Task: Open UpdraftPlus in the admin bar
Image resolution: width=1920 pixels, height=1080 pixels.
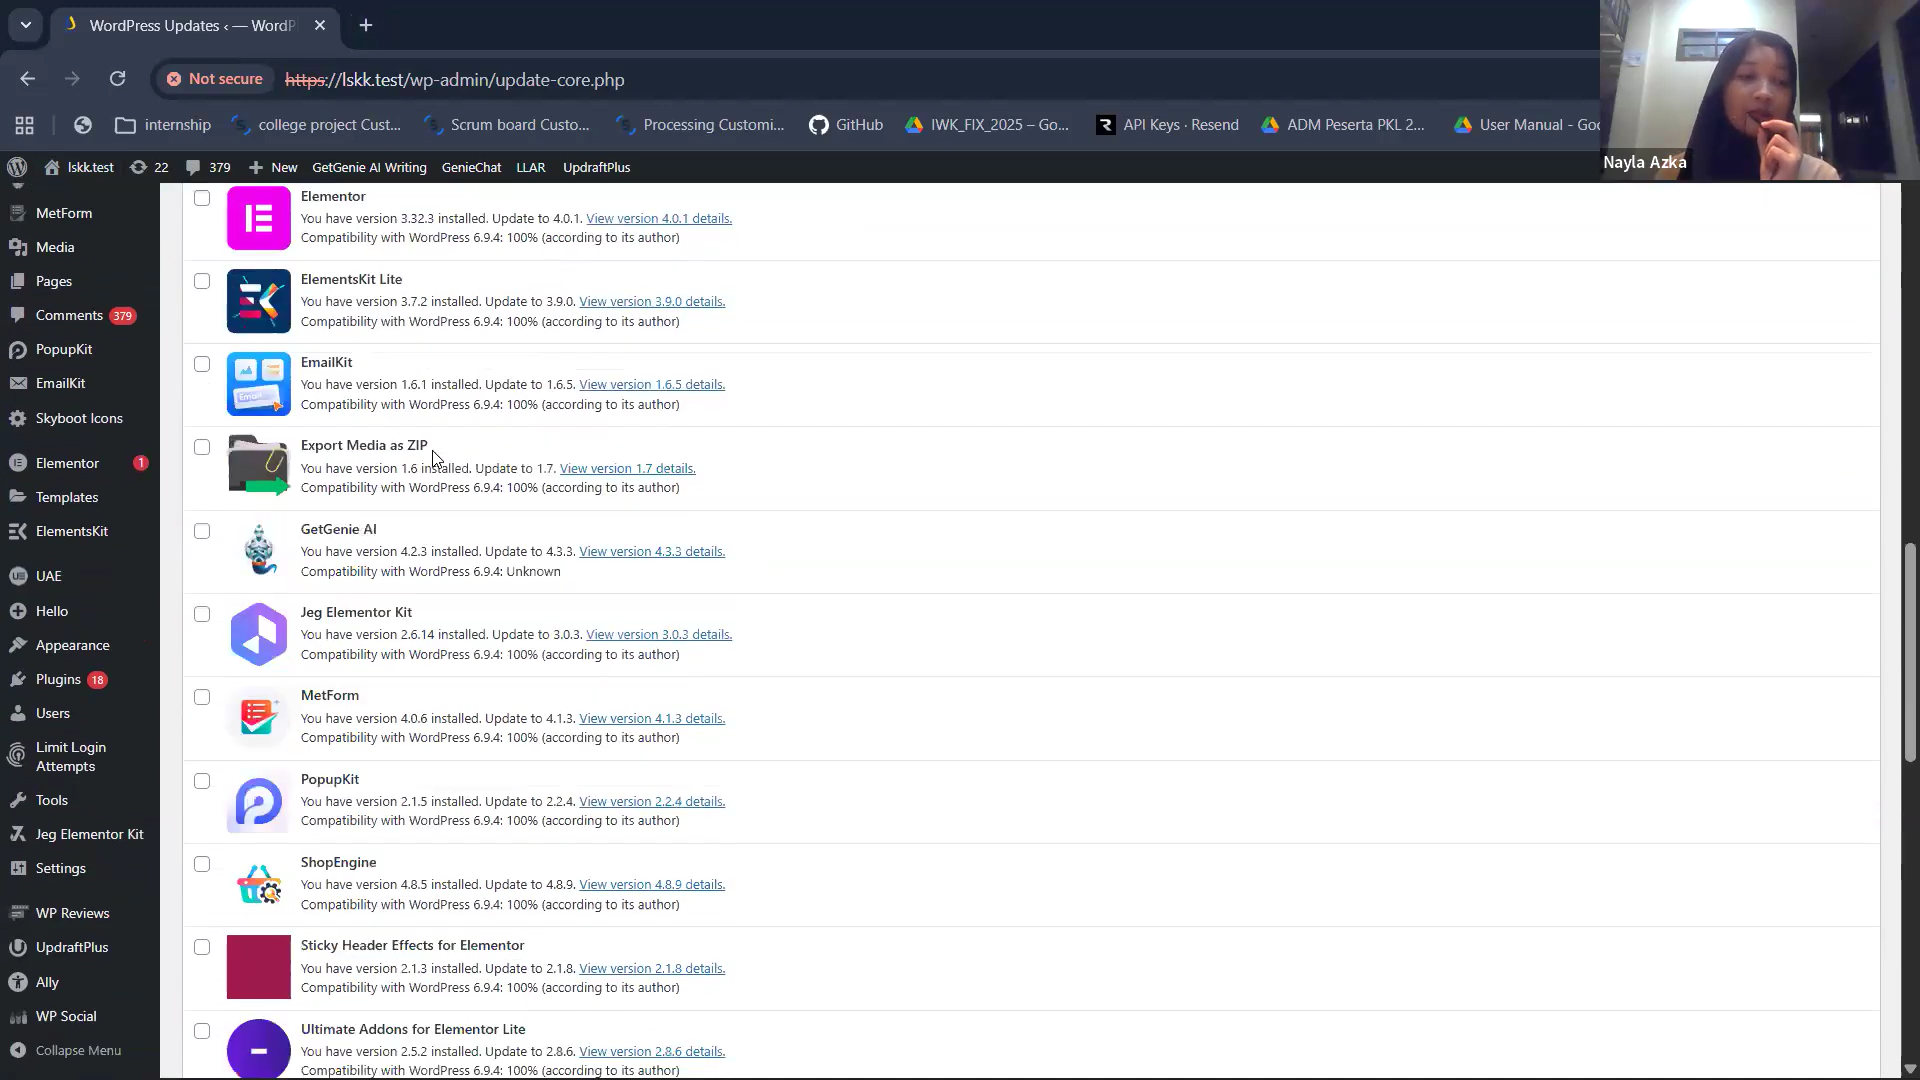Action: coord(596,167)
